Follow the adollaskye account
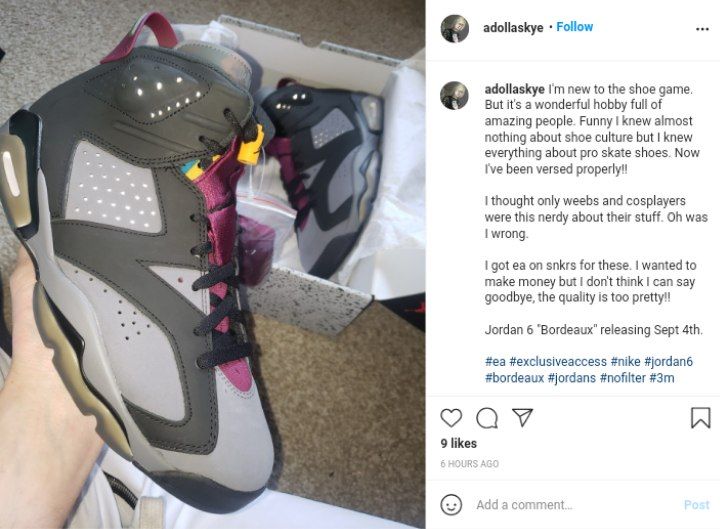This screenshot has height=529, width=720. click(x=574, y=27)
